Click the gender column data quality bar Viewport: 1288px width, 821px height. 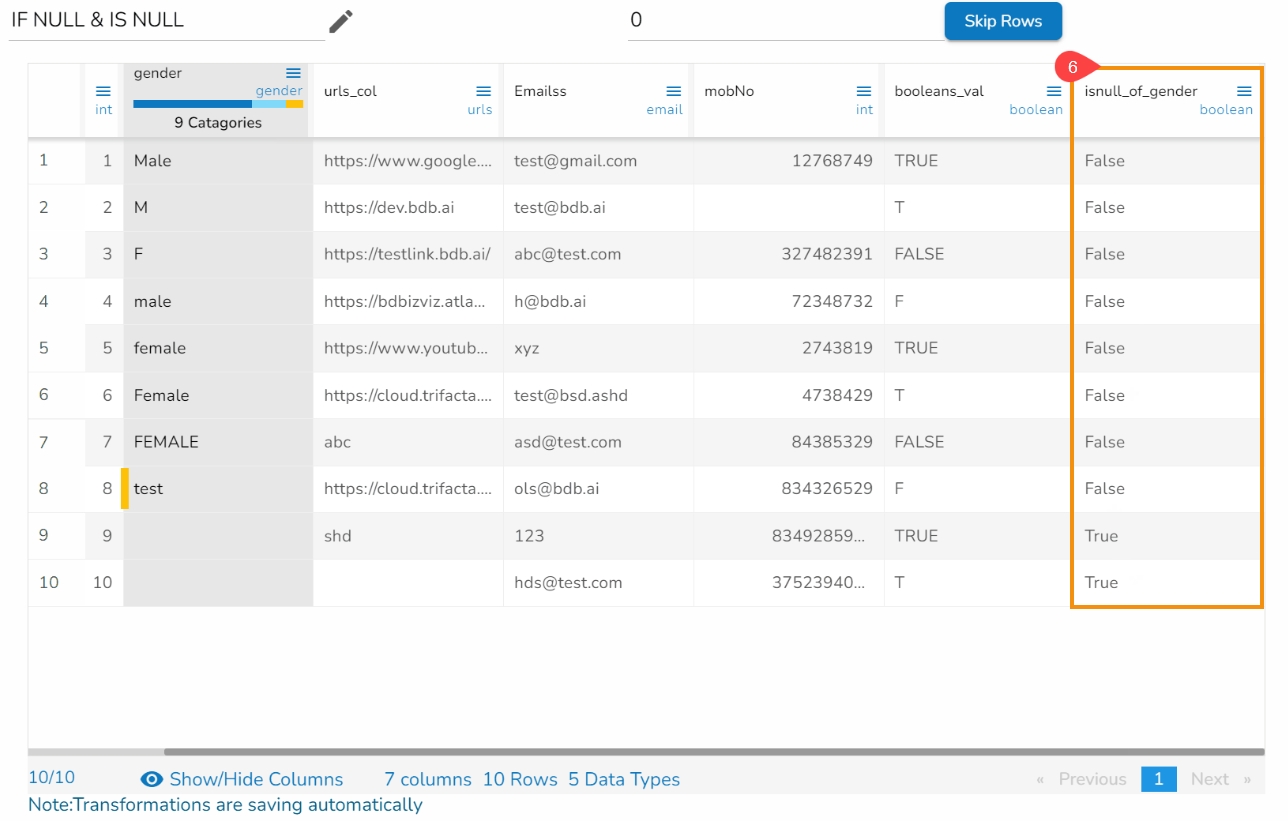(218, 104)
